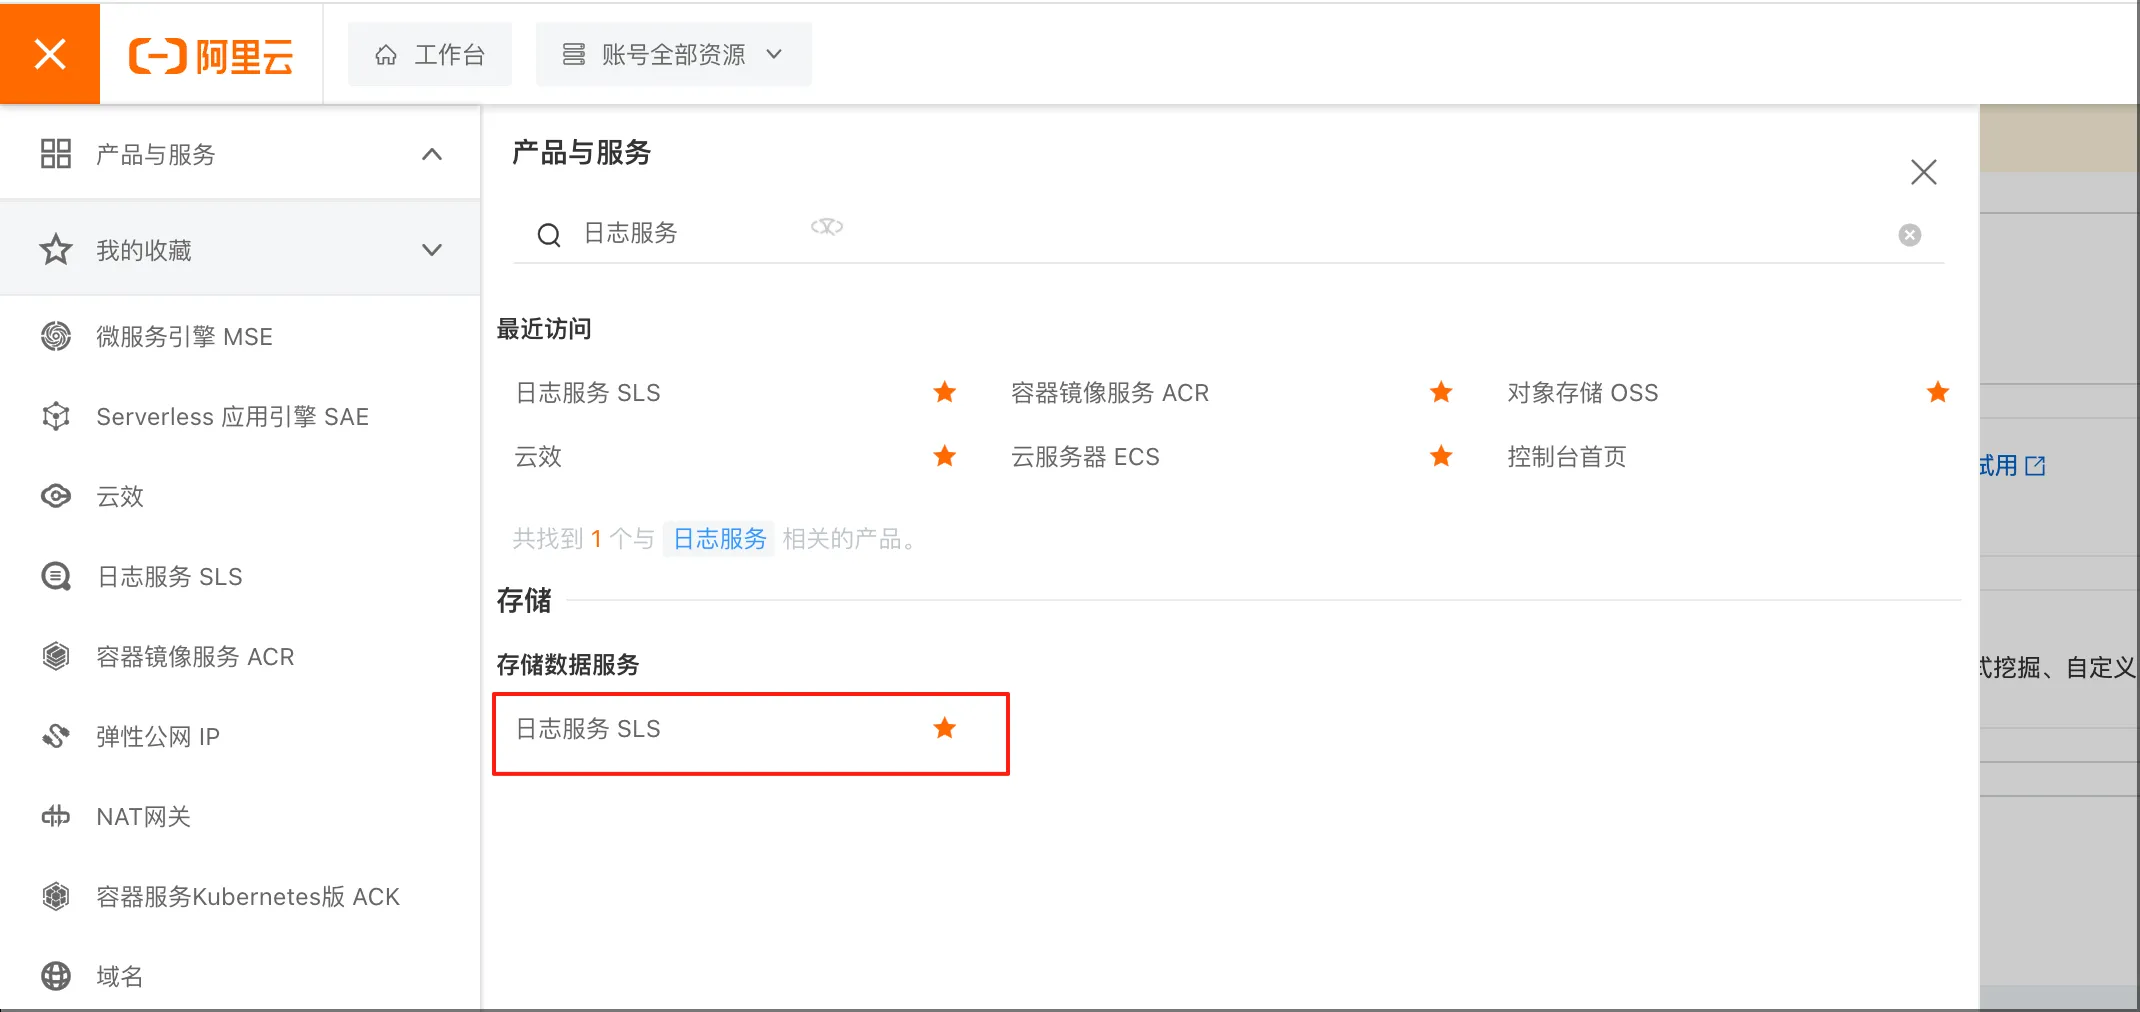Click the 试用 external link in background
This screenshot has width=2140, height=1012.
tap(2012, 466)
